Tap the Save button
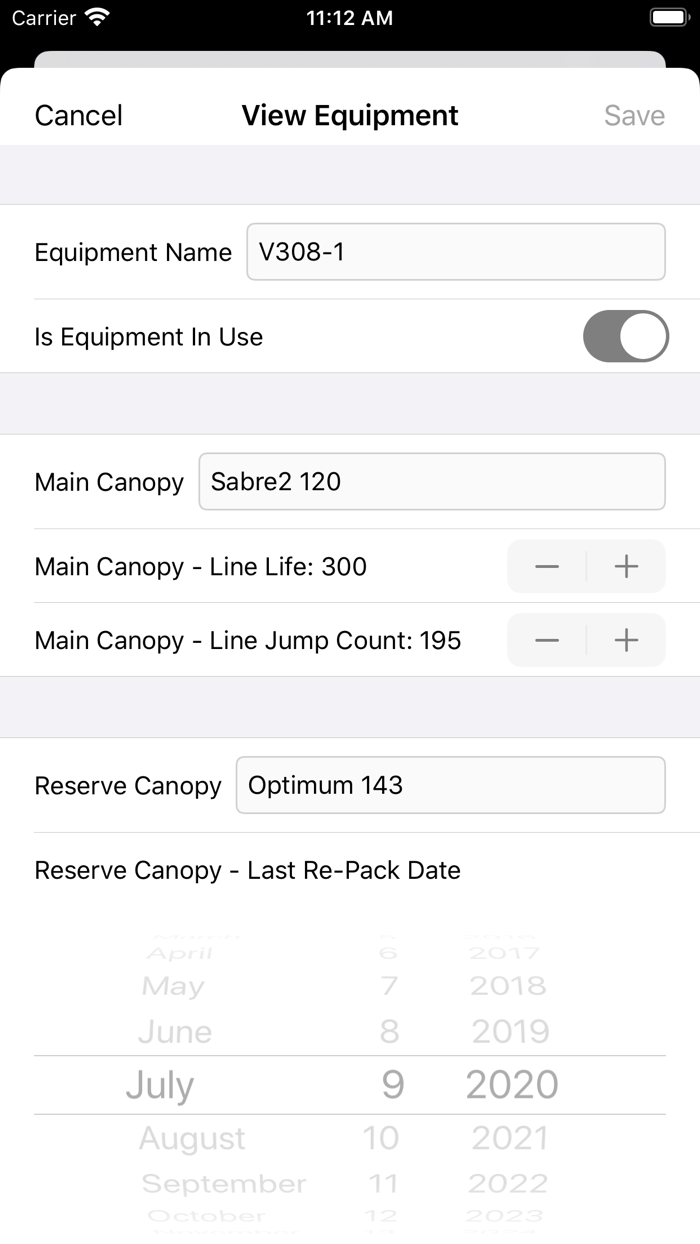The image size is (700, 1244). [633, 115]
